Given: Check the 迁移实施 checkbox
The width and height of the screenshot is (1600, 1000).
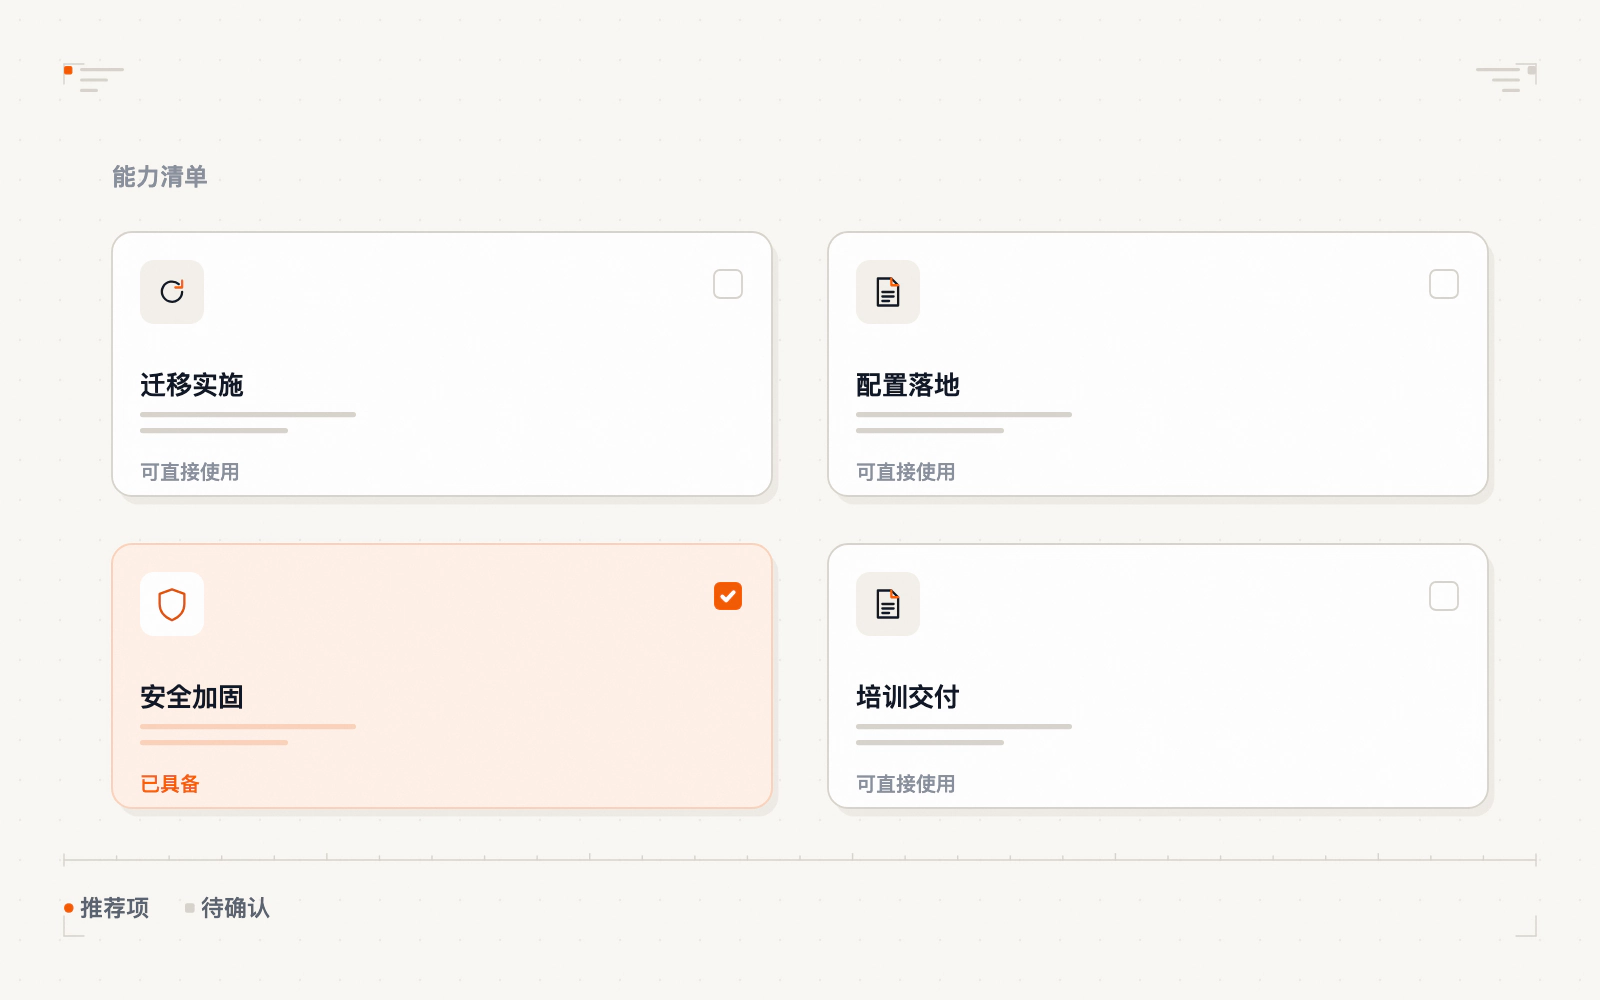Looking at the screenshot, I should 728,284.
